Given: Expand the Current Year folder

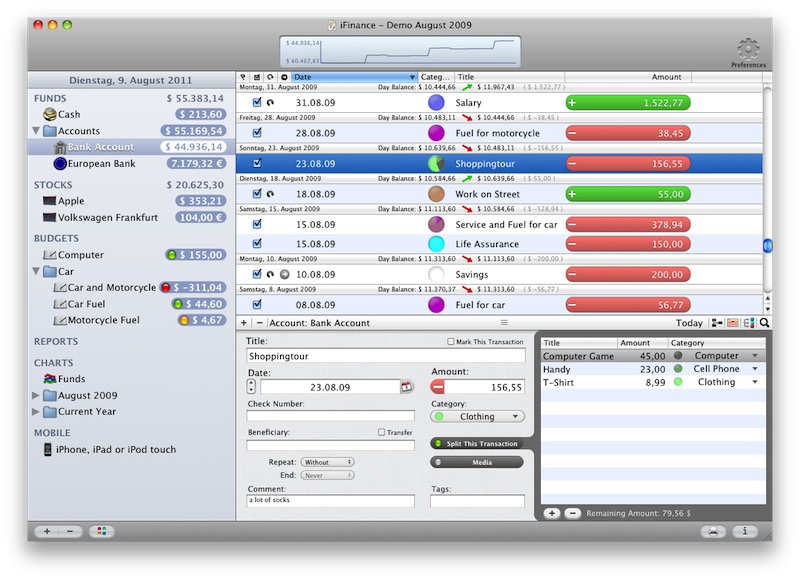Looking at the screenshot, I should point(35,412).
